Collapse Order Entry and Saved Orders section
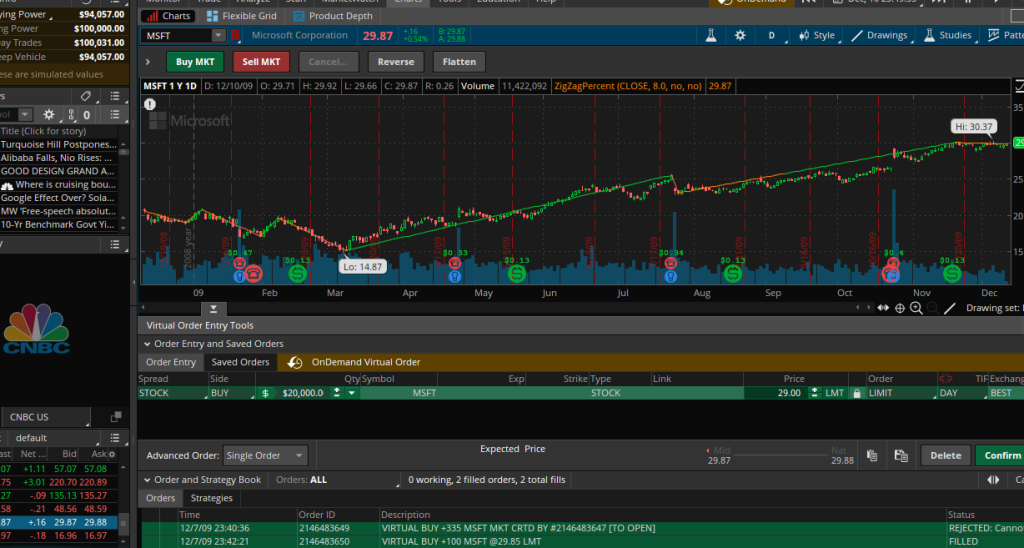The image size is (1024, 548). point(148,344)
